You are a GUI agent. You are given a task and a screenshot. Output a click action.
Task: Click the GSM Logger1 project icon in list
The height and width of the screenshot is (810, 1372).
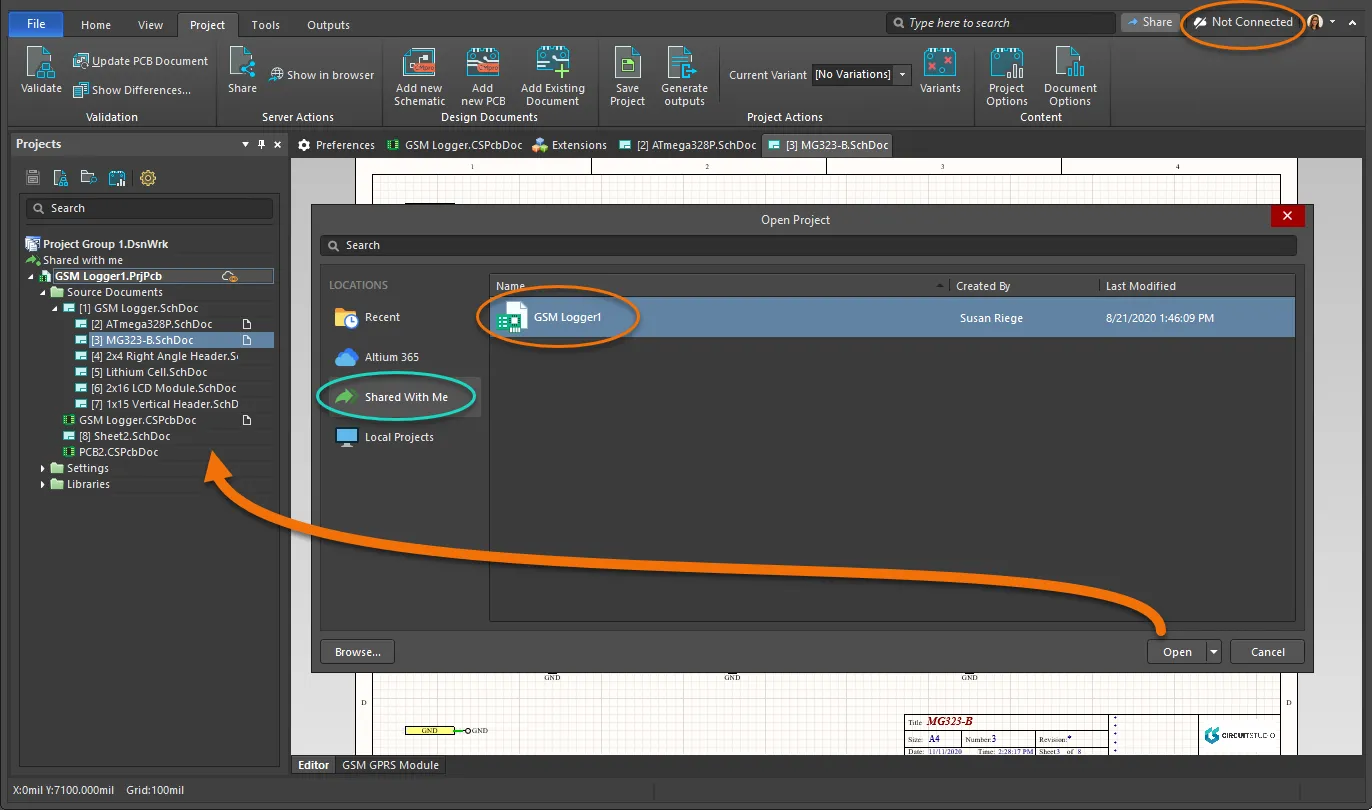(512, 317)
